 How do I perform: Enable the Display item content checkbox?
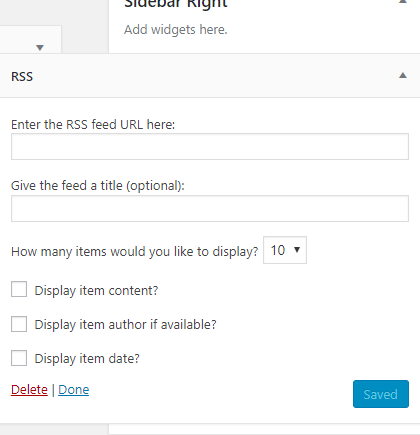[x=19, y=289]
